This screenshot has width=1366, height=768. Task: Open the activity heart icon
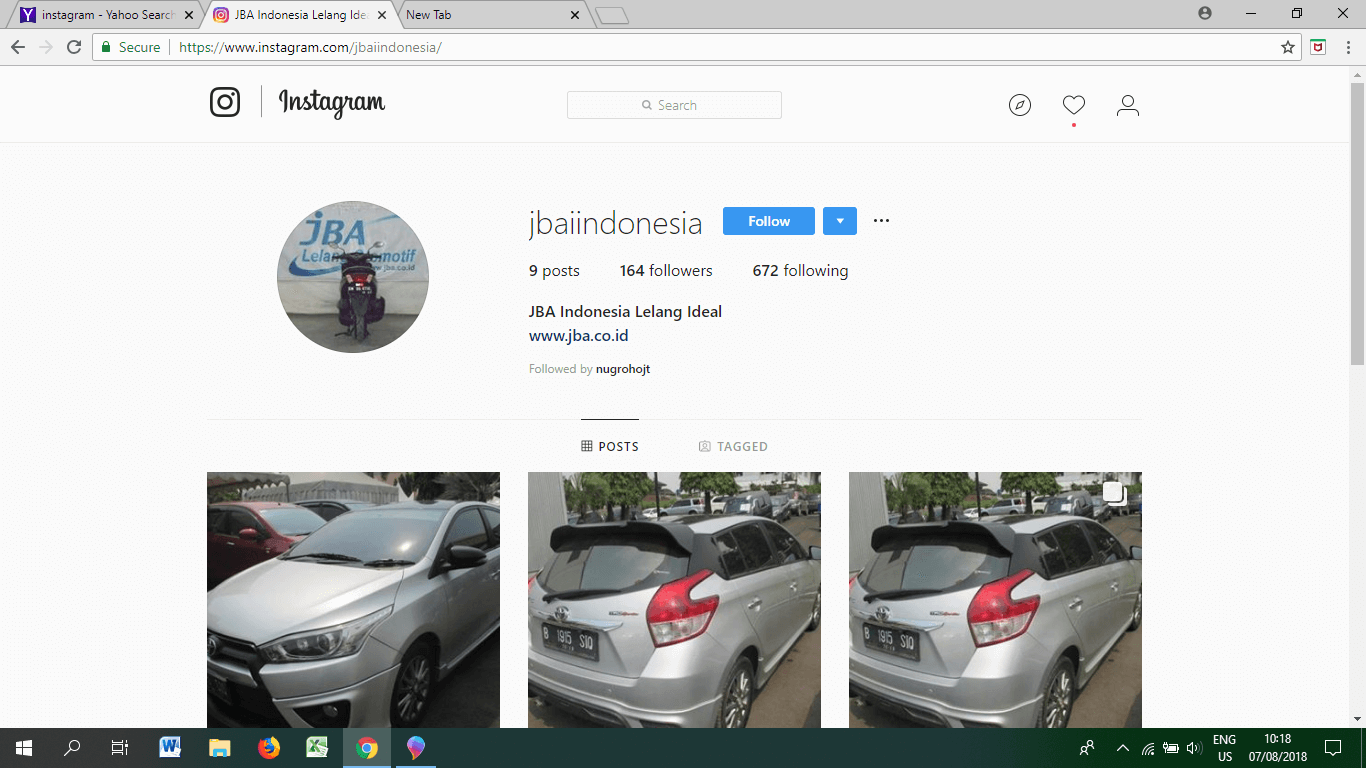pos(1073,105)
